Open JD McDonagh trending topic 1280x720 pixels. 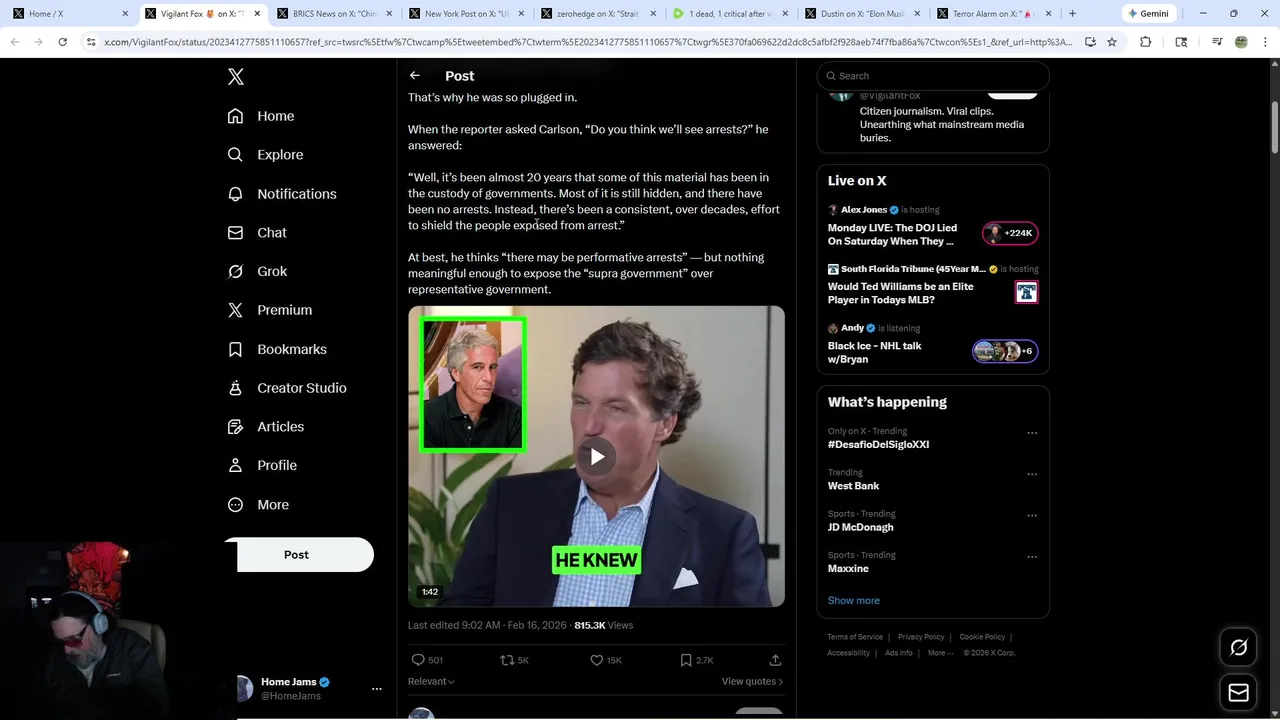click(860, 527)
